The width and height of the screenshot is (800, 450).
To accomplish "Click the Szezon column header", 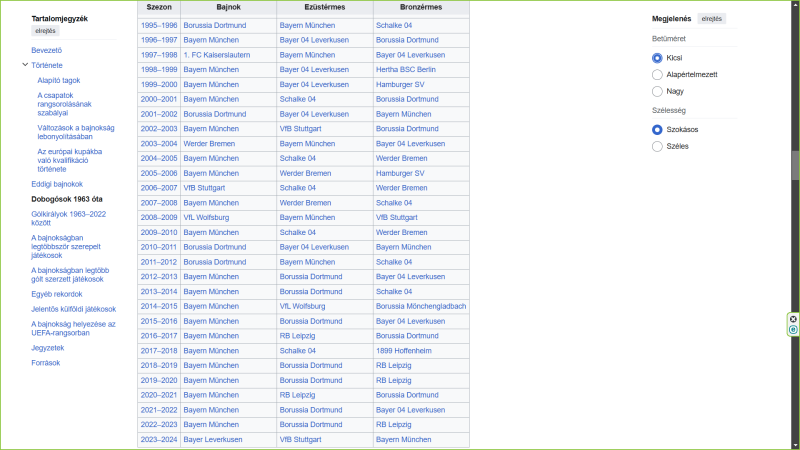I will pyautogui.click(x=159, y=8).
